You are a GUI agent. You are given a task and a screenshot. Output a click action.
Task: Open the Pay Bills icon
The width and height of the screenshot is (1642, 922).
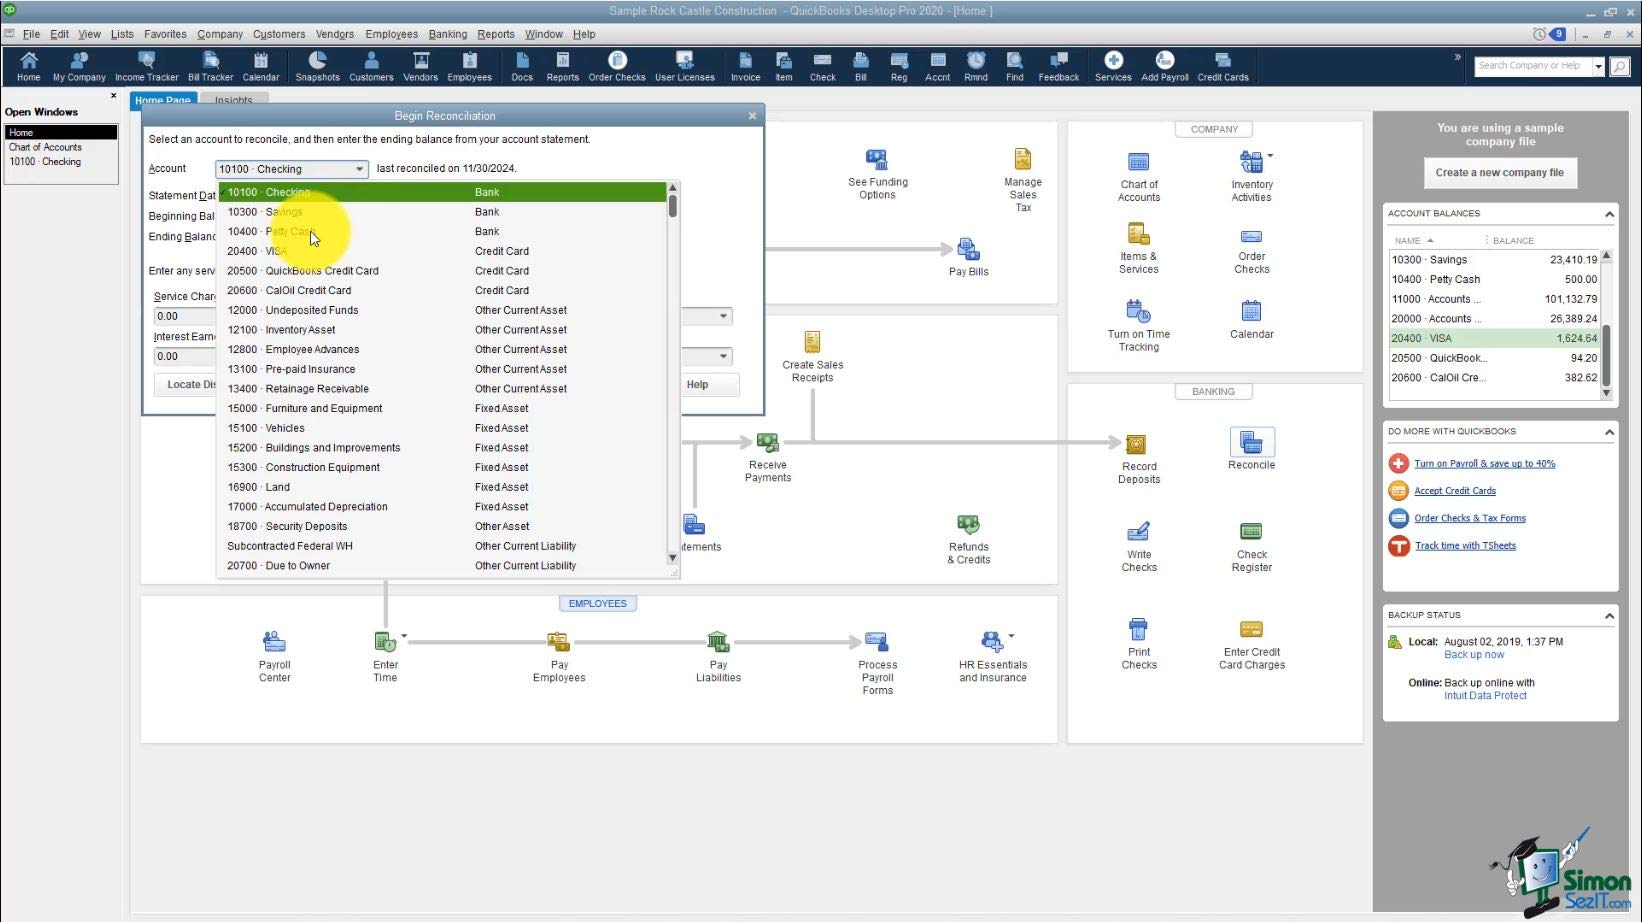[968, 257]
